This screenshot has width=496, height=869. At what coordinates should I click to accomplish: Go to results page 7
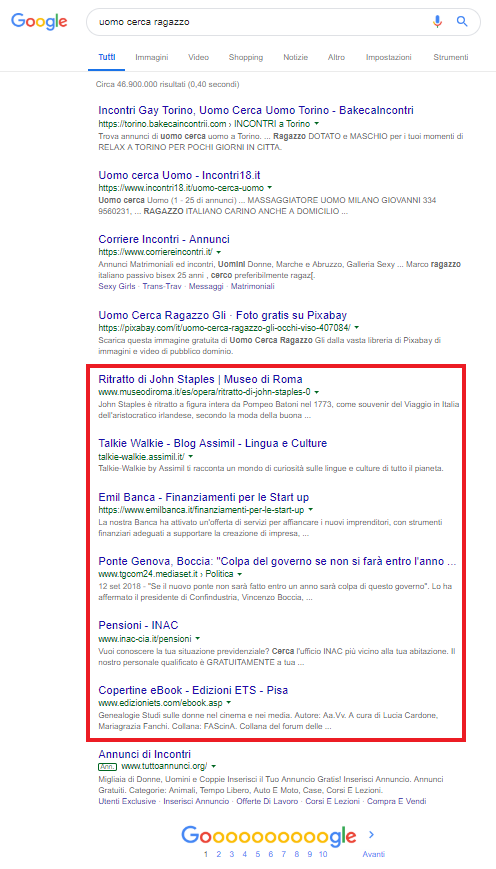tap(284, 854)
